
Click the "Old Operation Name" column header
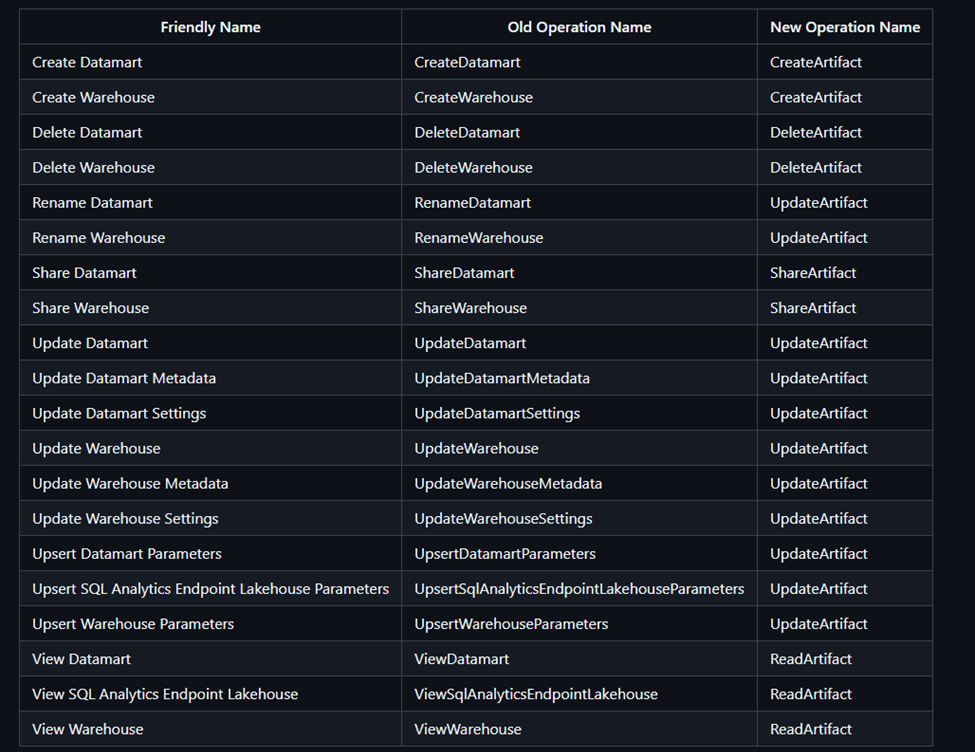pos(579,27)
